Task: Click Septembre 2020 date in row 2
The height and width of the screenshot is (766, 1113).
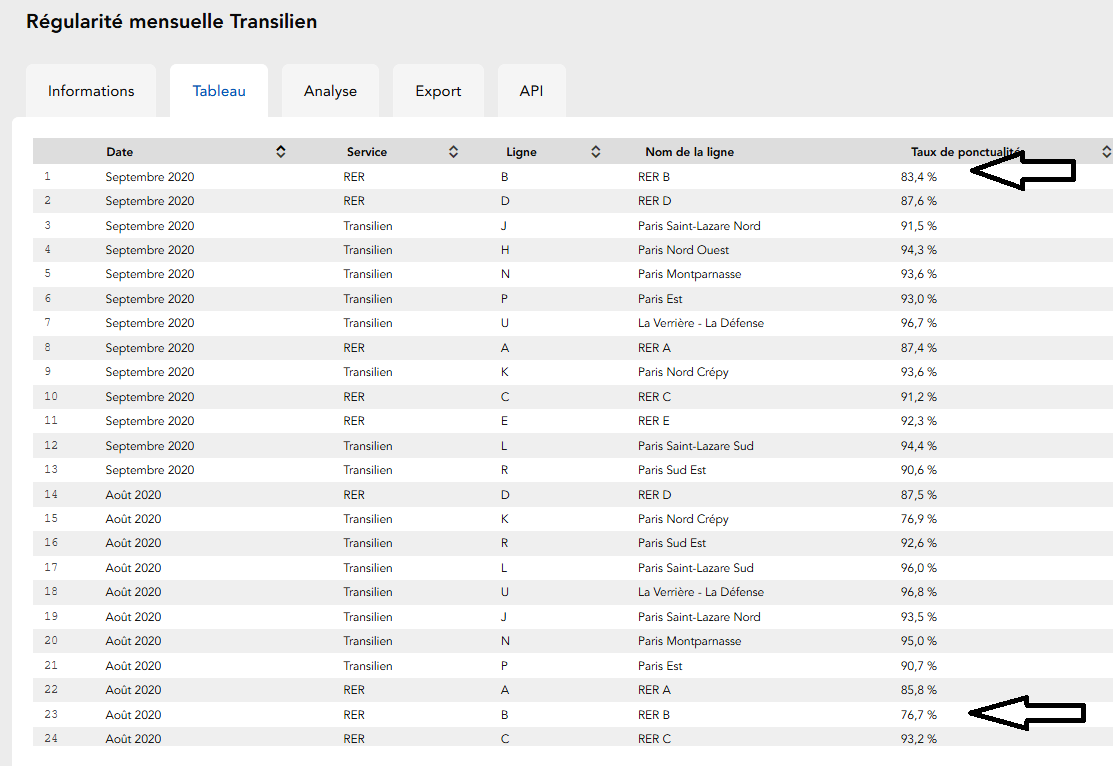Action: (150, 201)
